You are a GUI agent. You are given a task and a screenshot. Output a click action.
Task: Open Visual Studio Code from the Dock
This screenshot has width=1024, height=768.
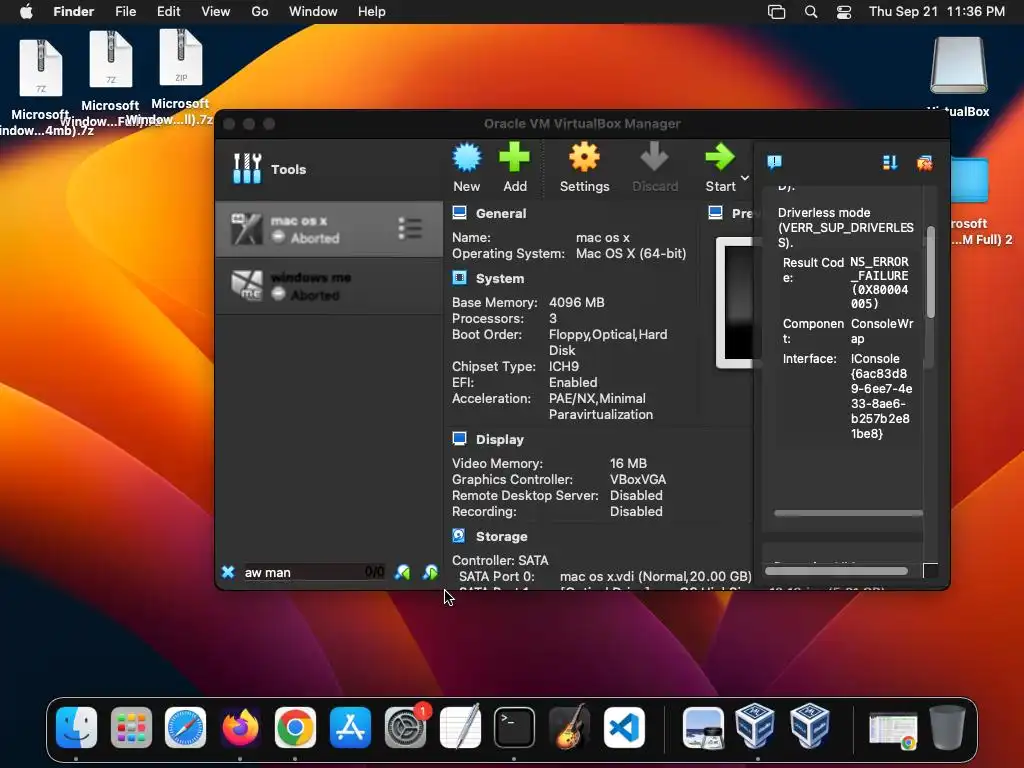pos(624,727)
